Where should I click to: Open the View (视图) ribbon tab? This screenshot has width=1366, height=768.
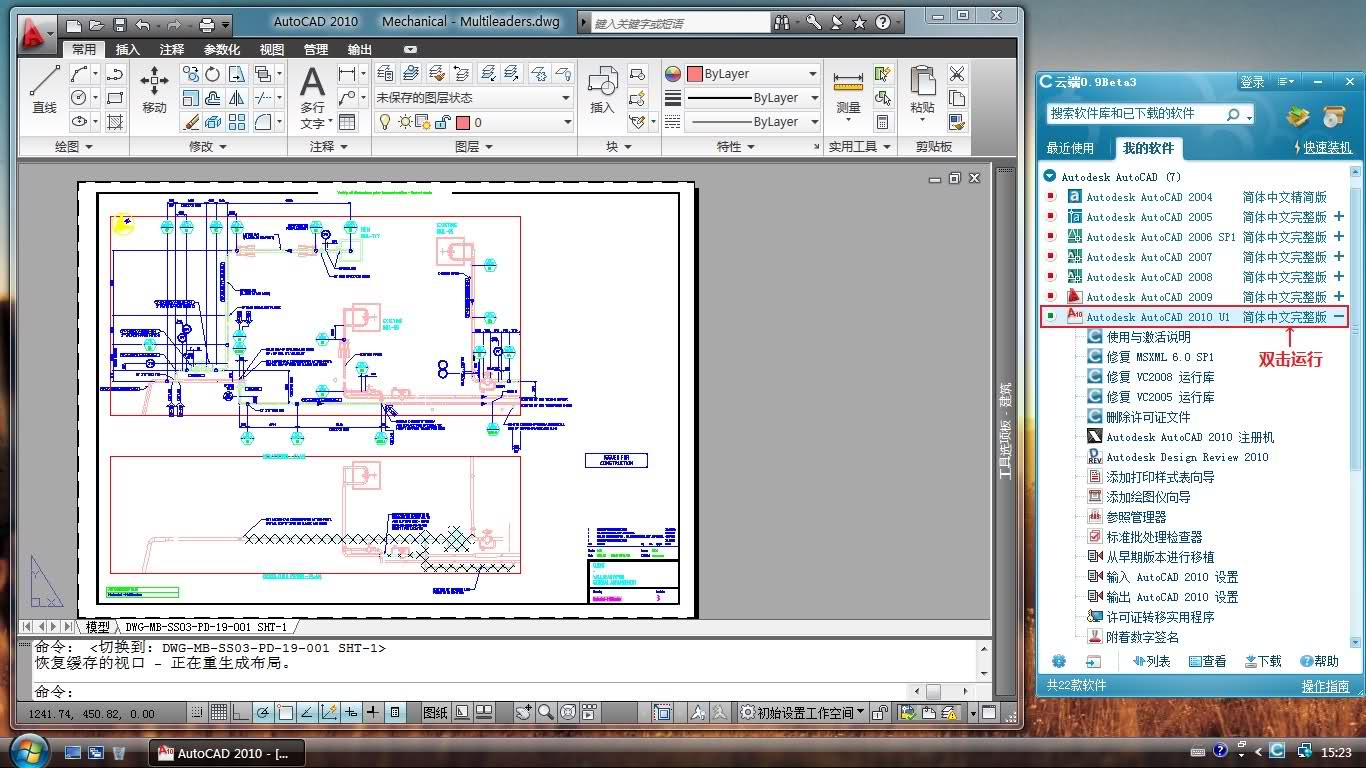[272, 49]
